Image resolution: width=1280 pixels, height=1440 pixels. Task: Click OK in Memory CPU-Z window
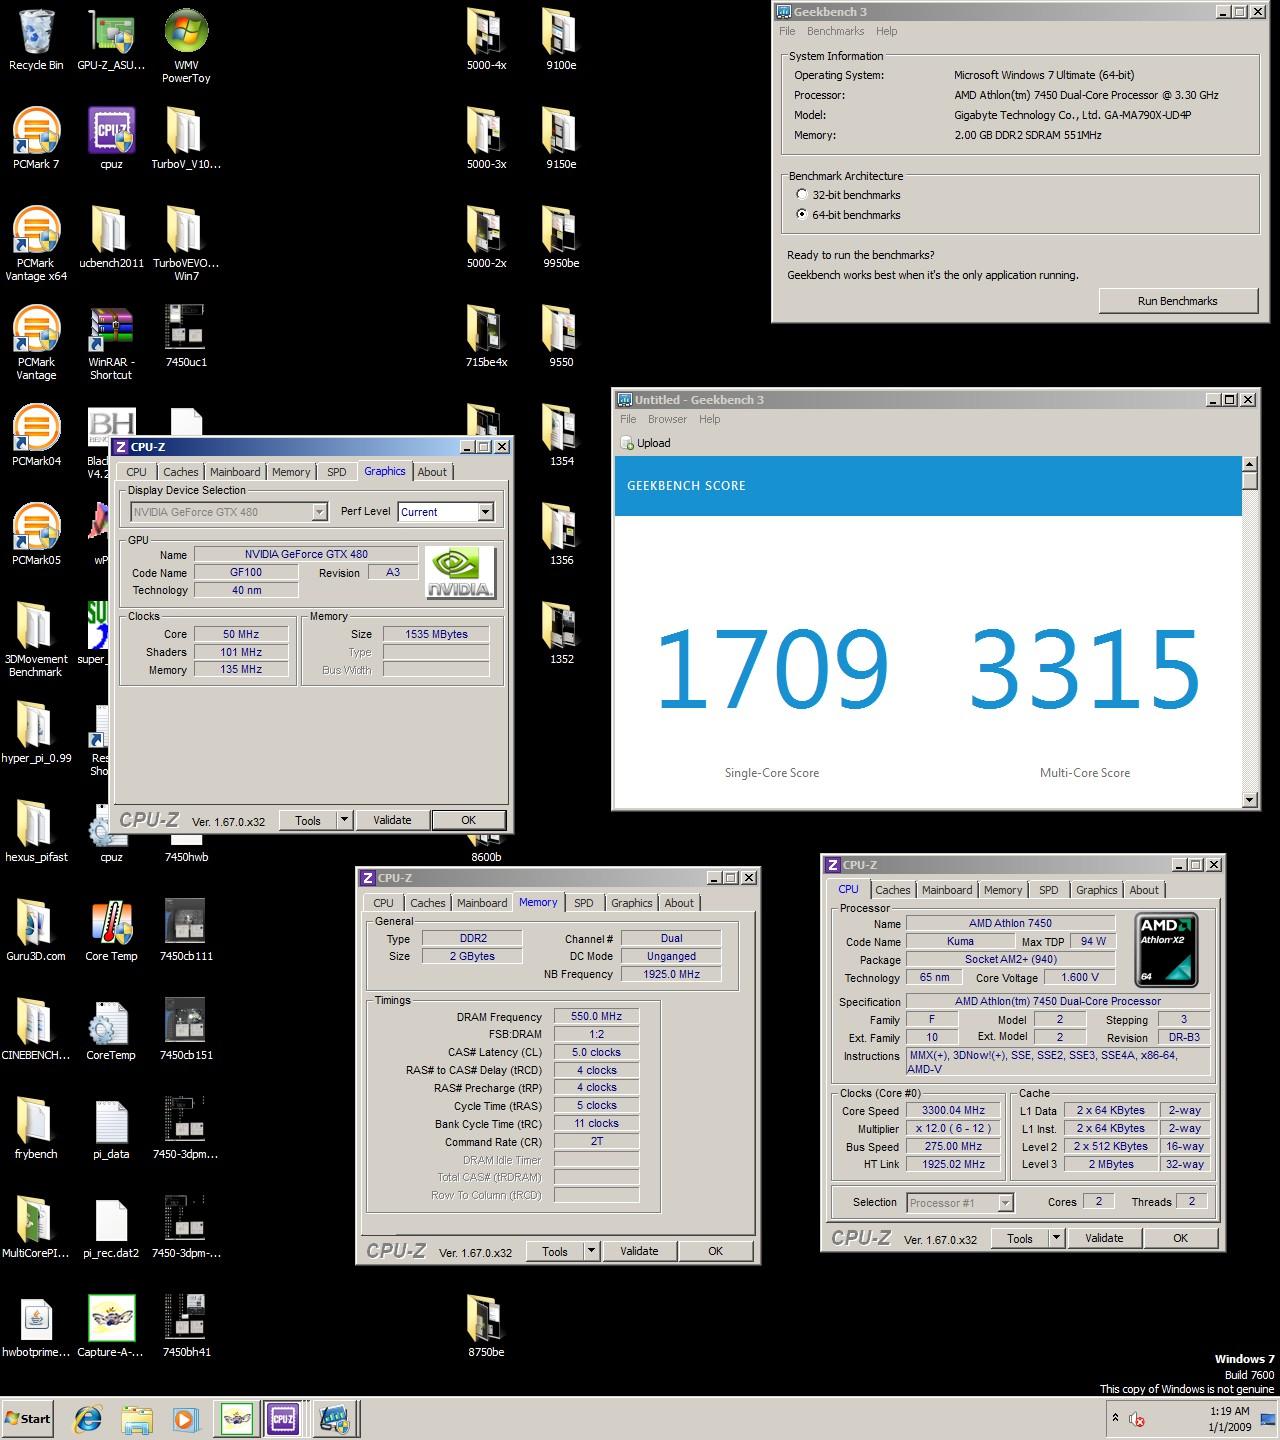pyautogui.click(x=715, y=1251)
